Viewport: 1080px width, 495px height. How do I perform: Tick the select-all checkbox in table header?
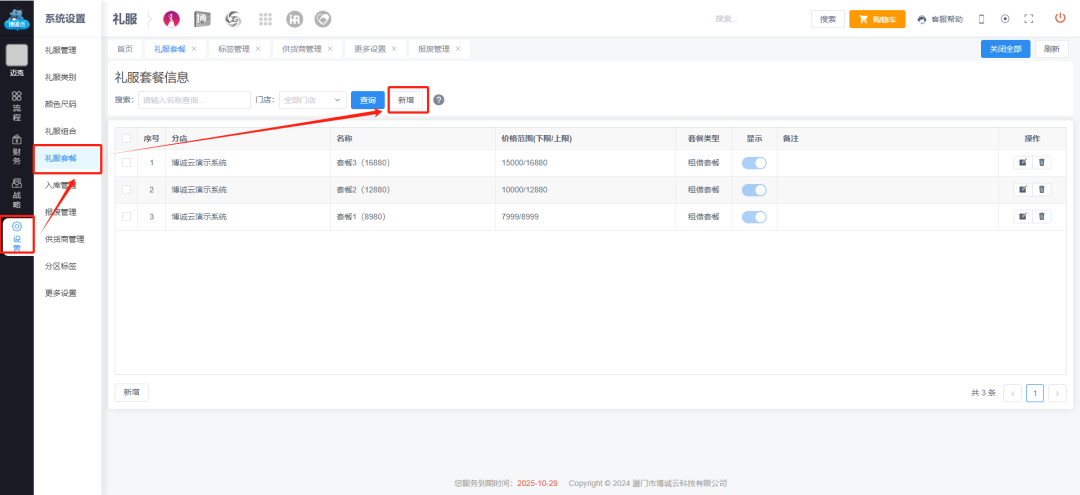(x=127, y=138)
